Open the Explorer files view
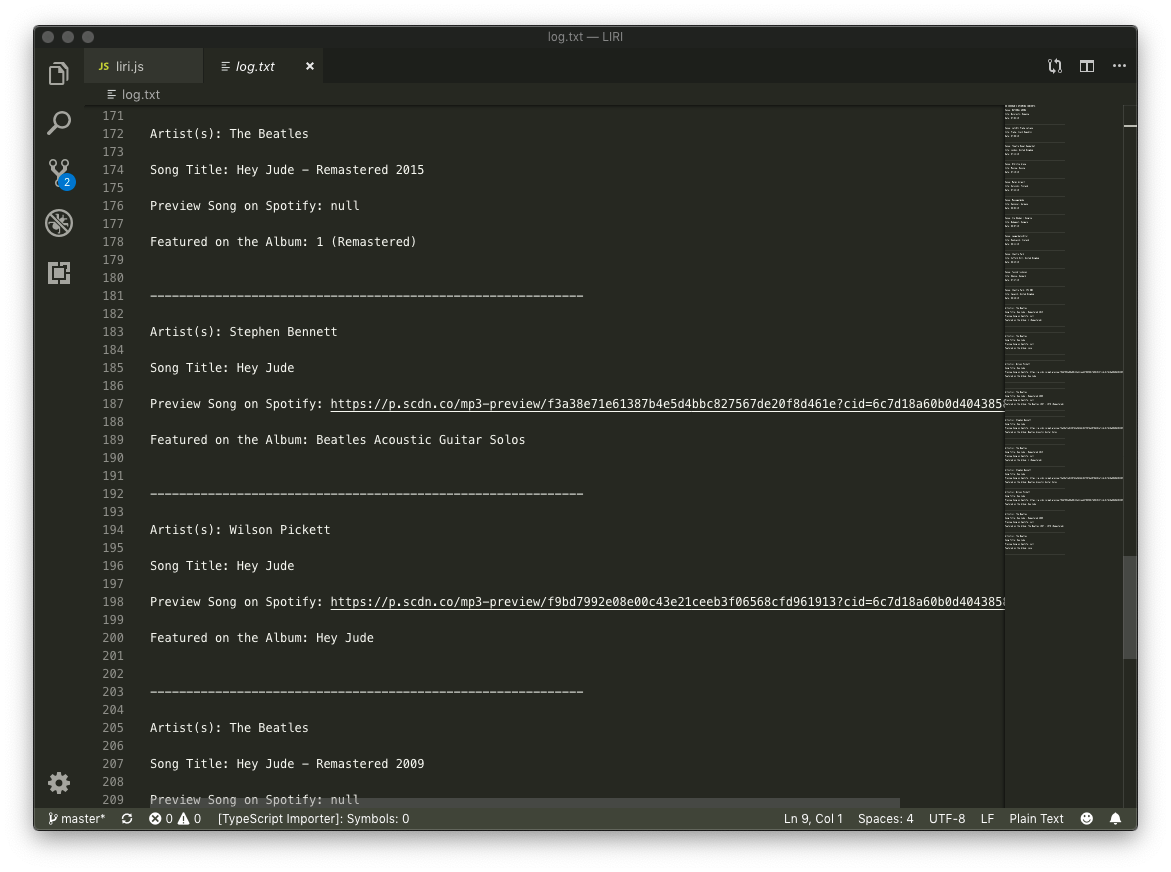1171x872 pixels. coord(59,73)
